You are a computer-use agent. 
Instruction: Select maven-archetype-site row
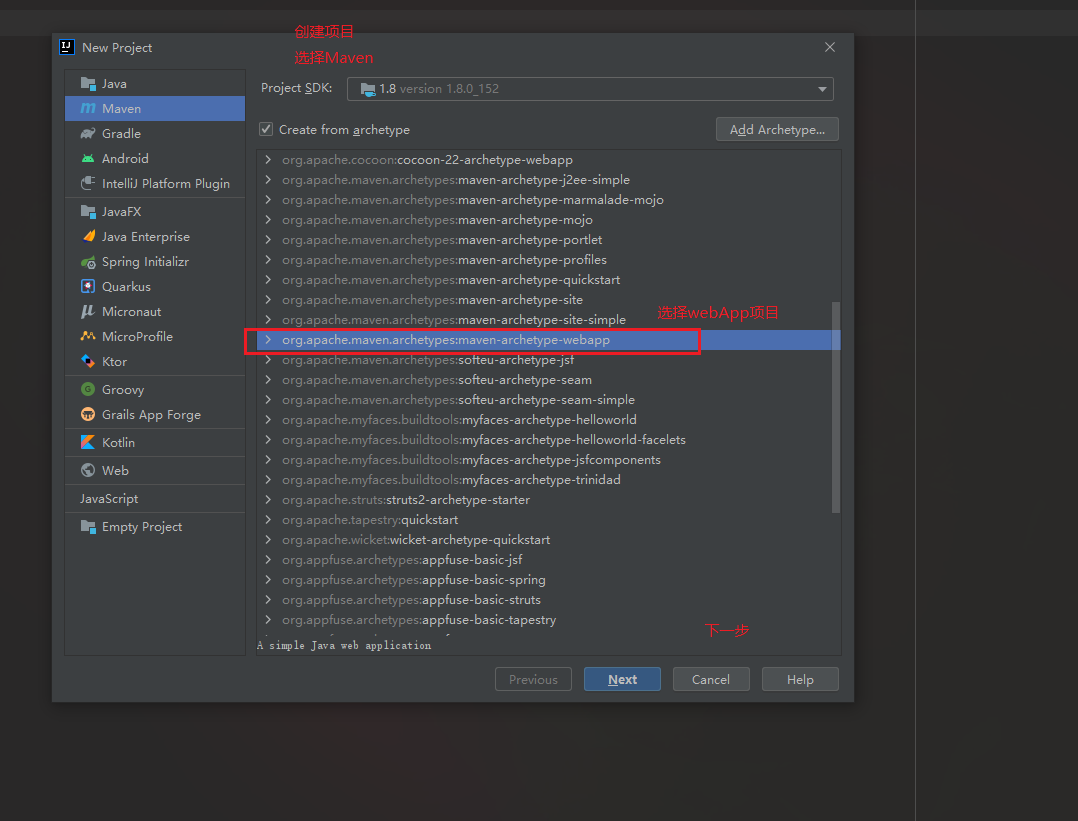(x=548, y=300)
